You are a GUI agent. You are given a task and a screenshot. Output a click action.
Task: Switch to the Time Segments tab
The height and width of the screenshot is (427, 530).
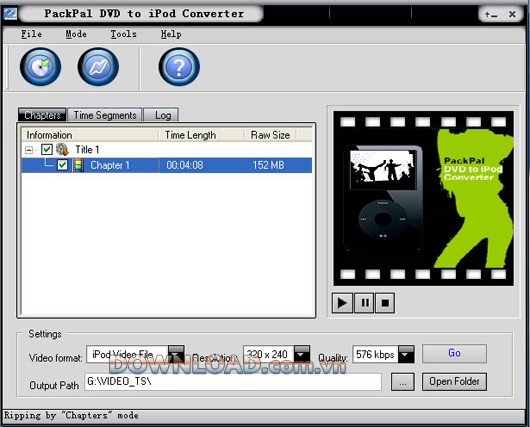point(105,115)
